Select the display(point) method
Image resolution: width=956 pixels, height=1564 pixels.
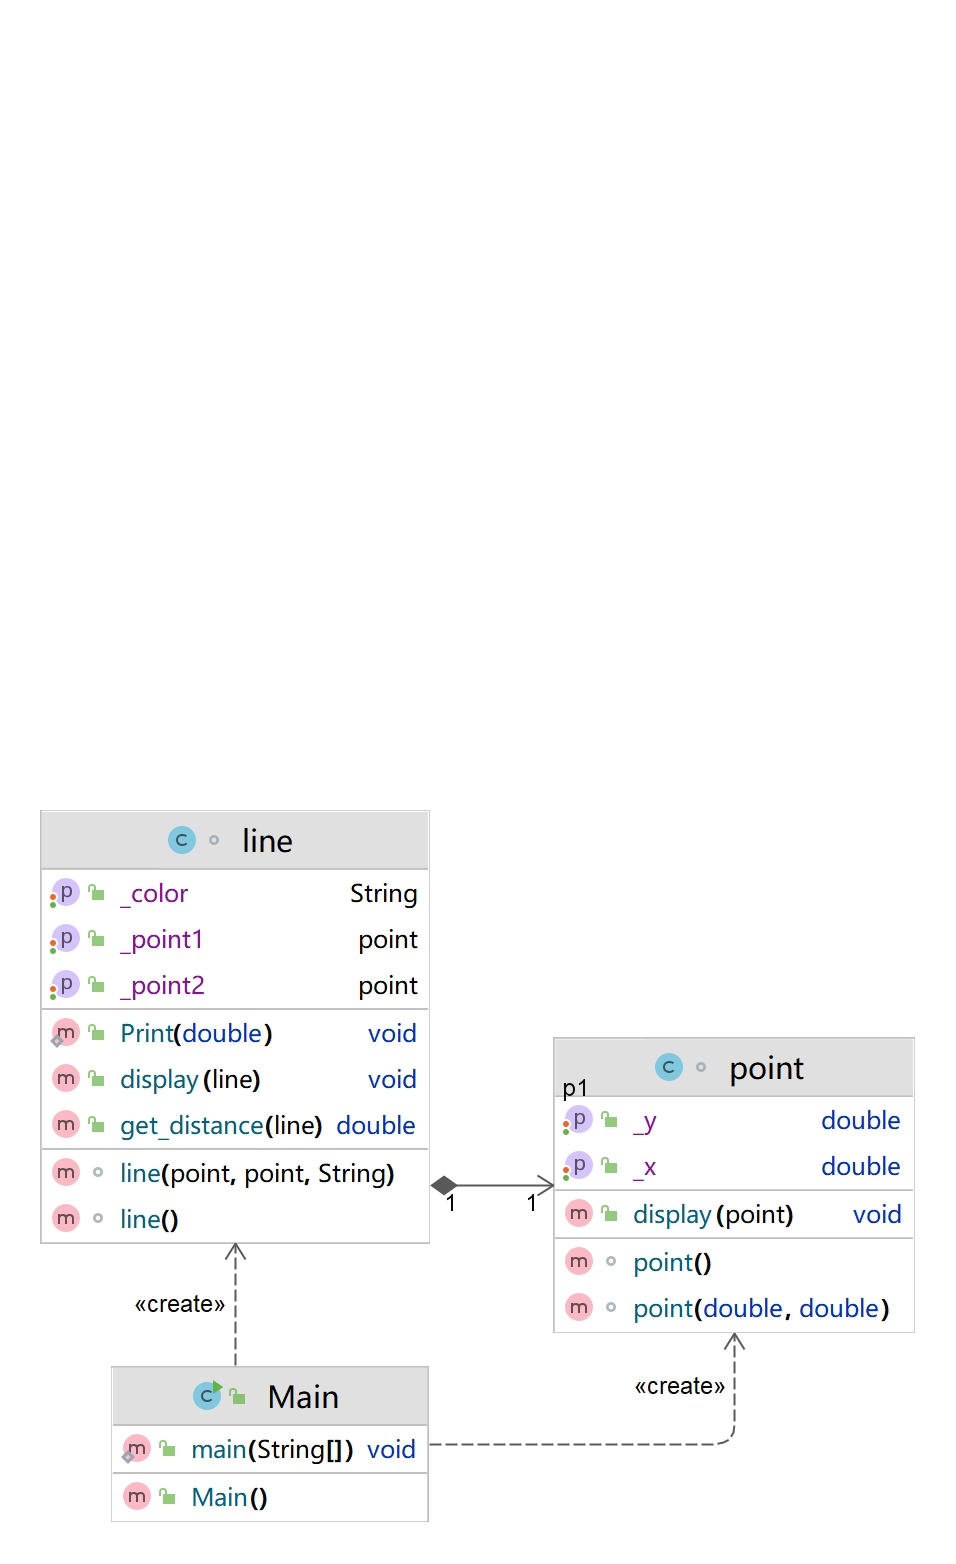click(x=713, y=1215)
